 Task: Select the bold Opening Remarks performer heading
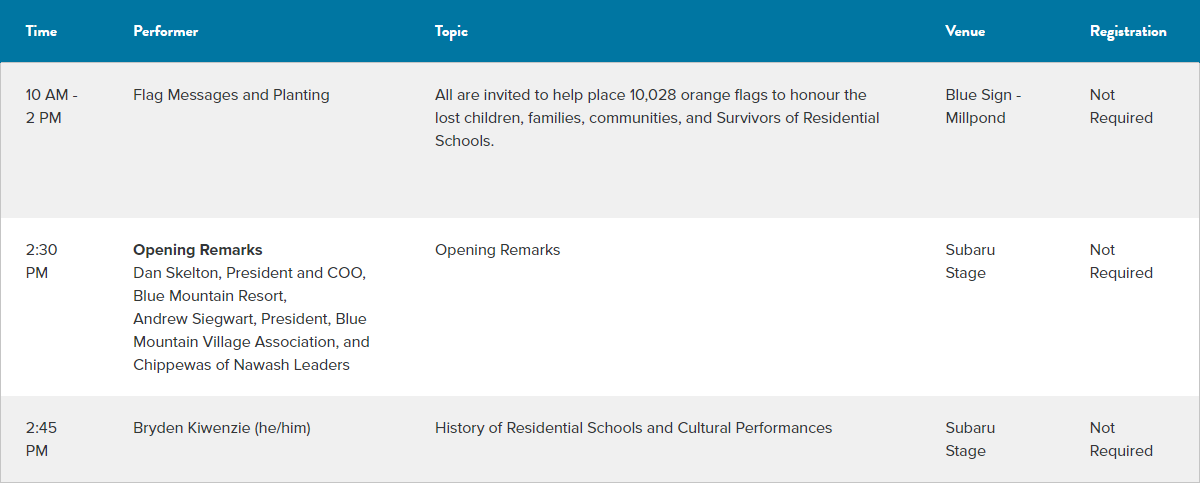pos(198,250)
